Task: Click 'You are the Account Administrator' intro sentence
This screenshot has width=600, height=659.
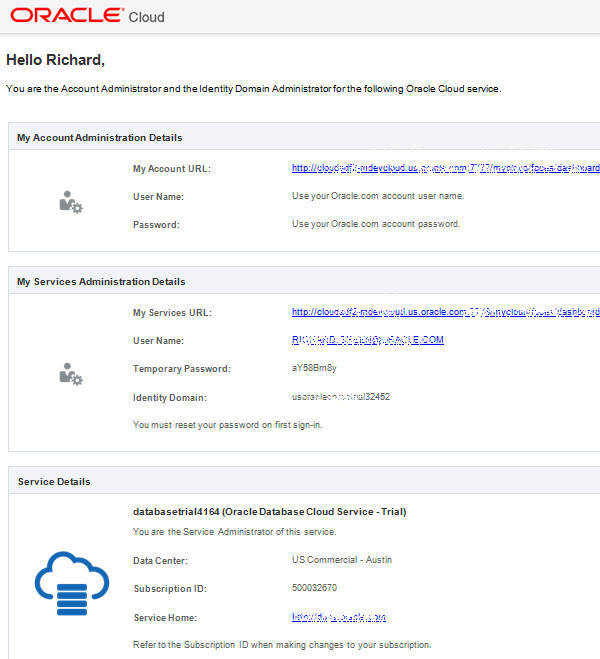Action: [x=253, y=89]
